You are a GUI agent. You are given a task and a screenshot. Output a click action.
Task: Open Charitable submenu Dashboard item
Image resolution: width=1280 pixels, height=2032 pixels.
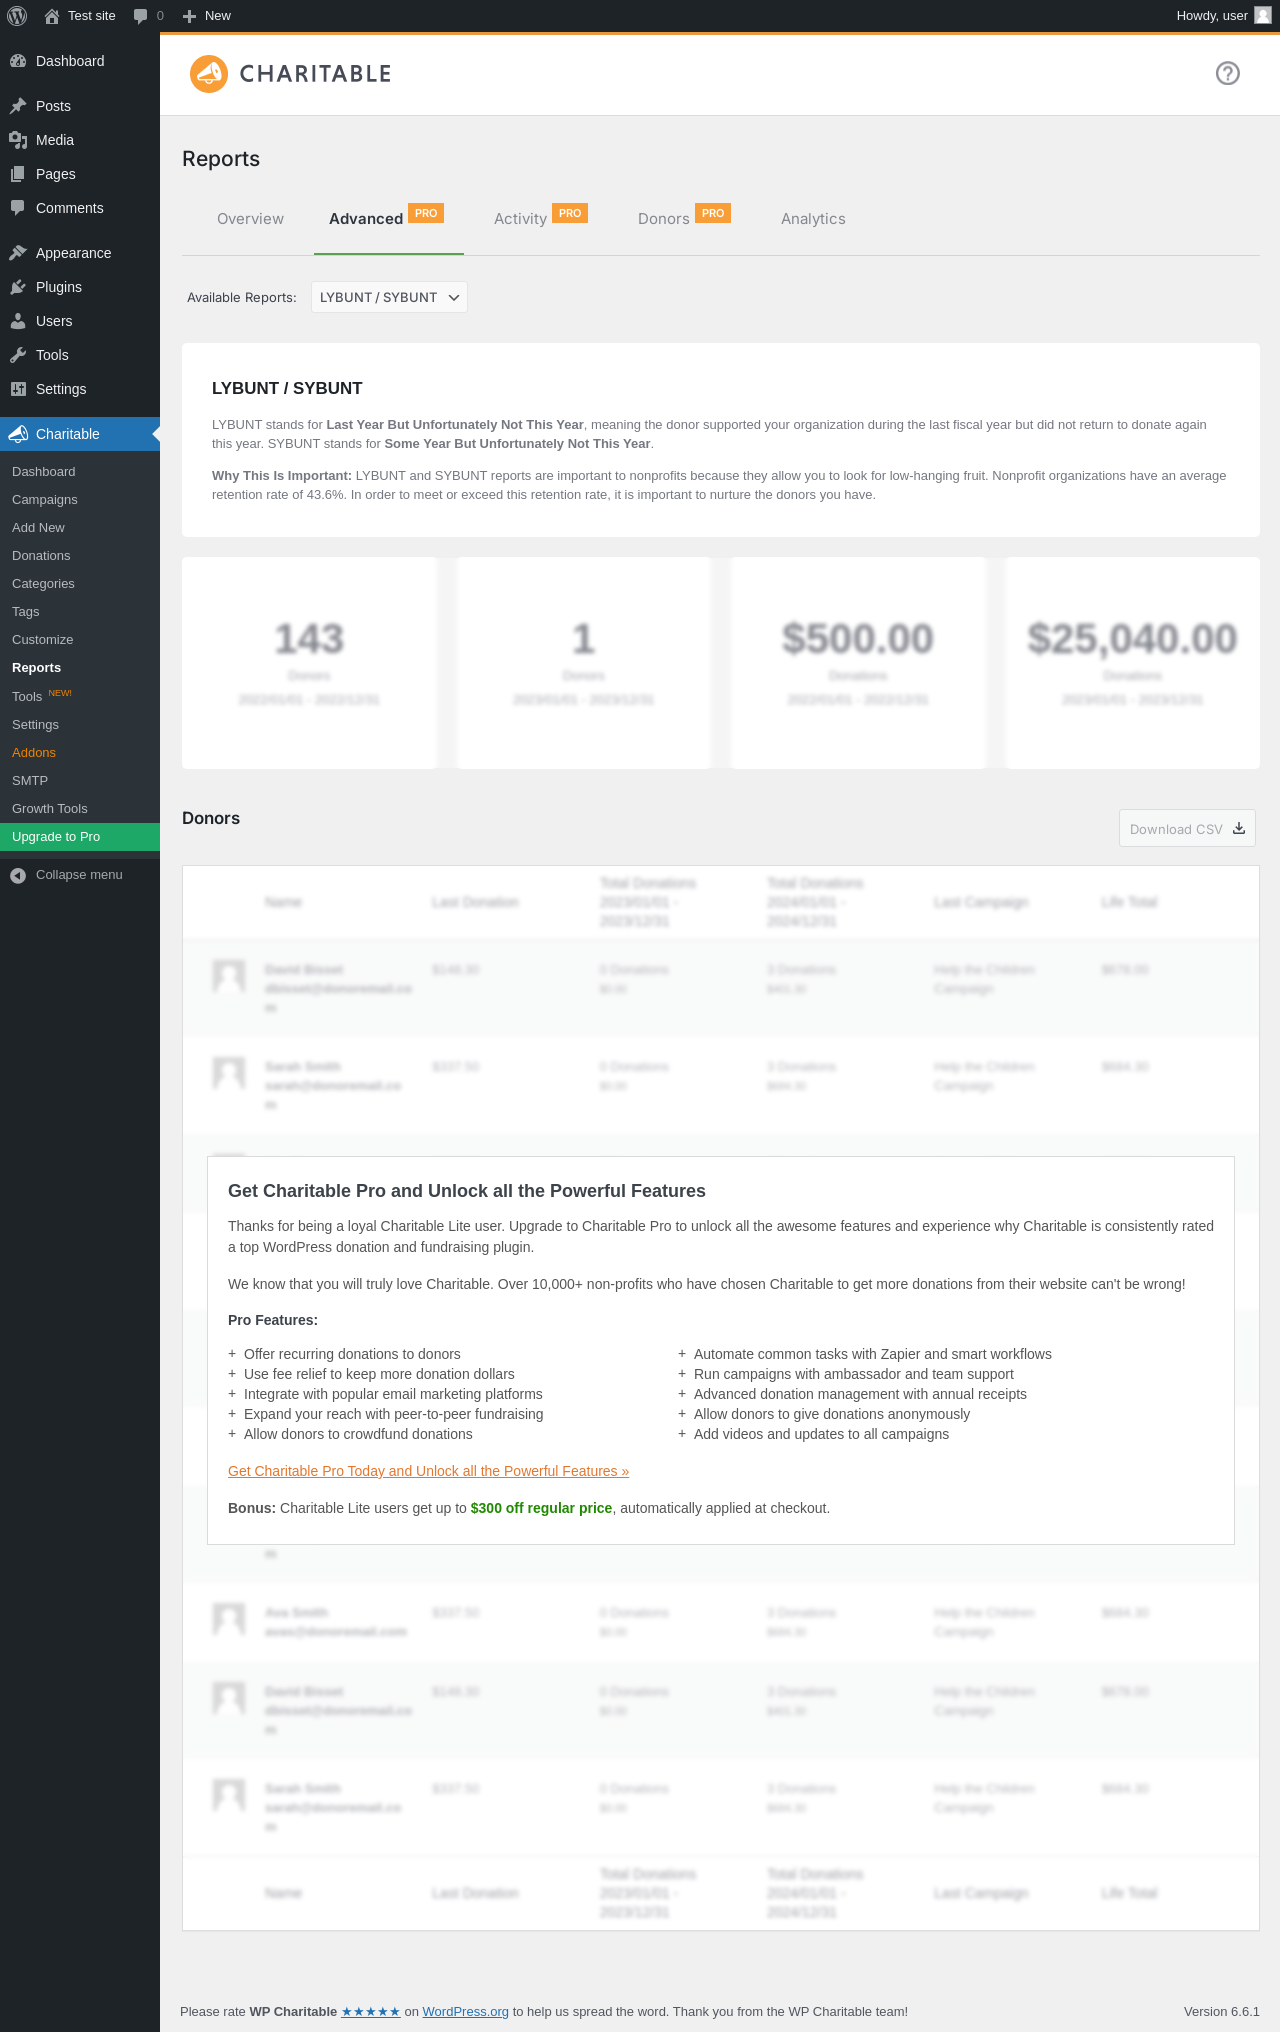[x=80, y=472]
